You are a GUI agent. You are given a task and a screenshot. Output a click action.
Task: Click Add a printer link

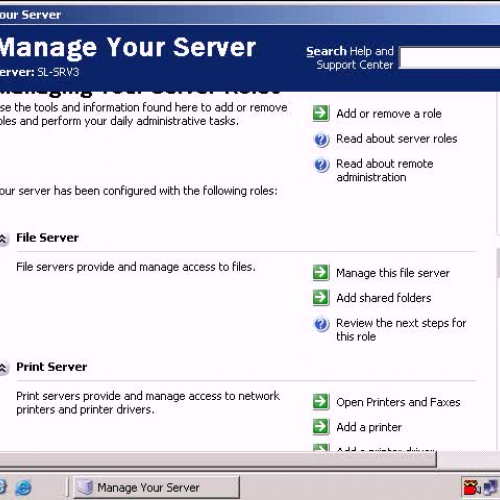(369, 427)
